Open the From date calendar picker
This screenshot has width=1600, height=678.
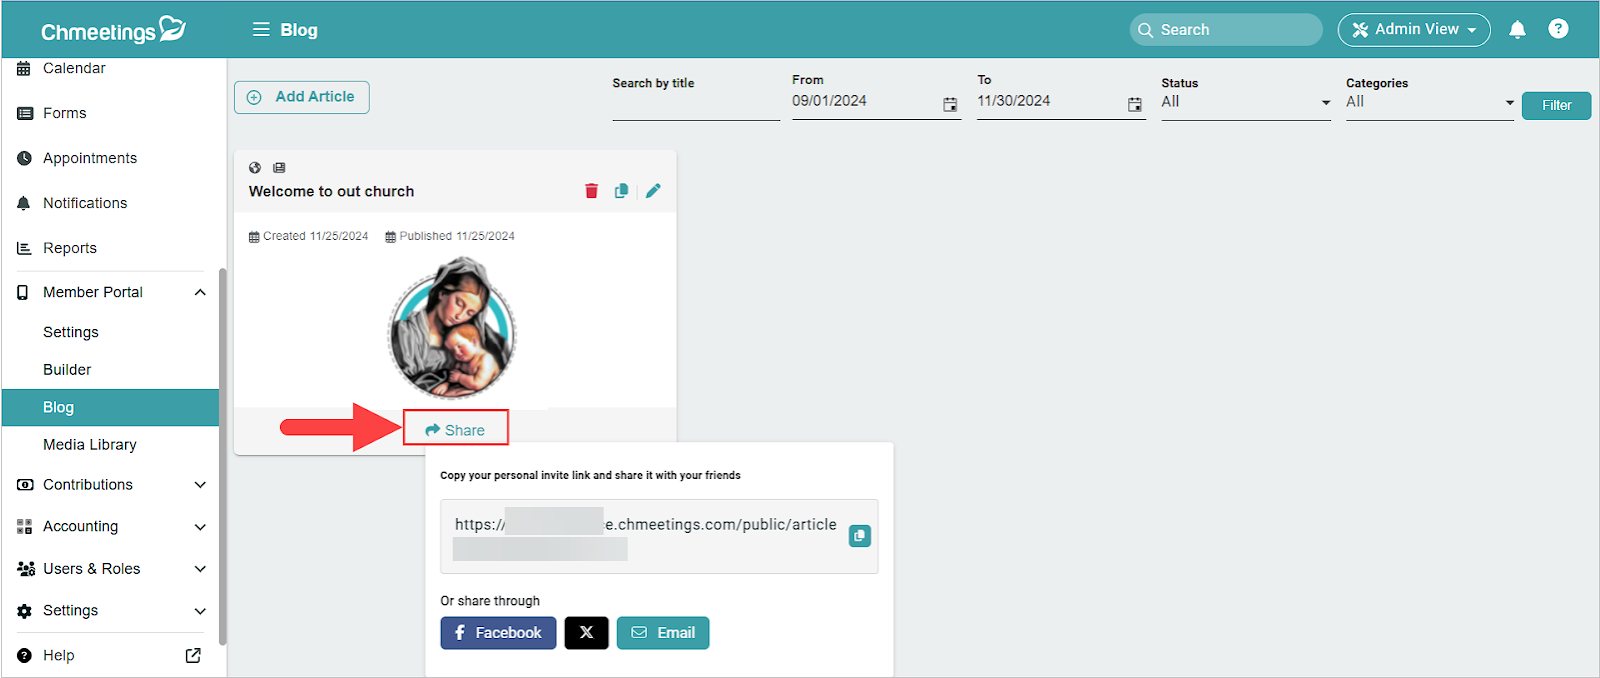(950, 104)
